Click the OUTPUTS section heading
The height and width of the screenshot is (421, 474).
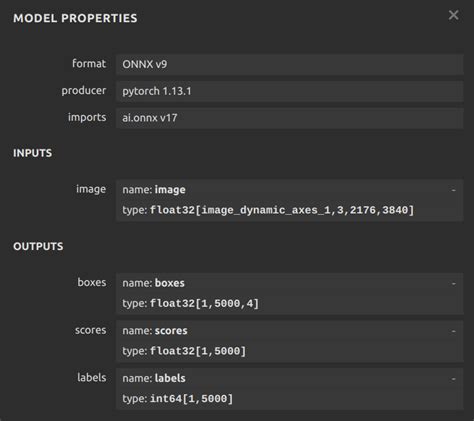(x=38, y=246)
